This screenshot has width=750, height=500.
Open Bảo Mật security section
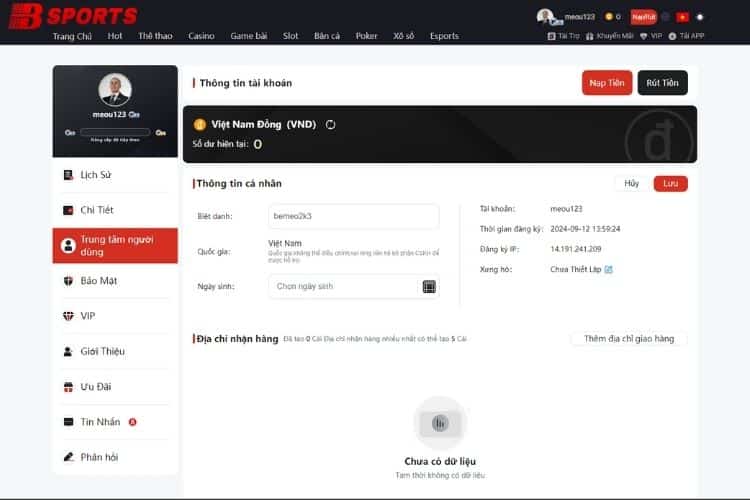(98, 281)
